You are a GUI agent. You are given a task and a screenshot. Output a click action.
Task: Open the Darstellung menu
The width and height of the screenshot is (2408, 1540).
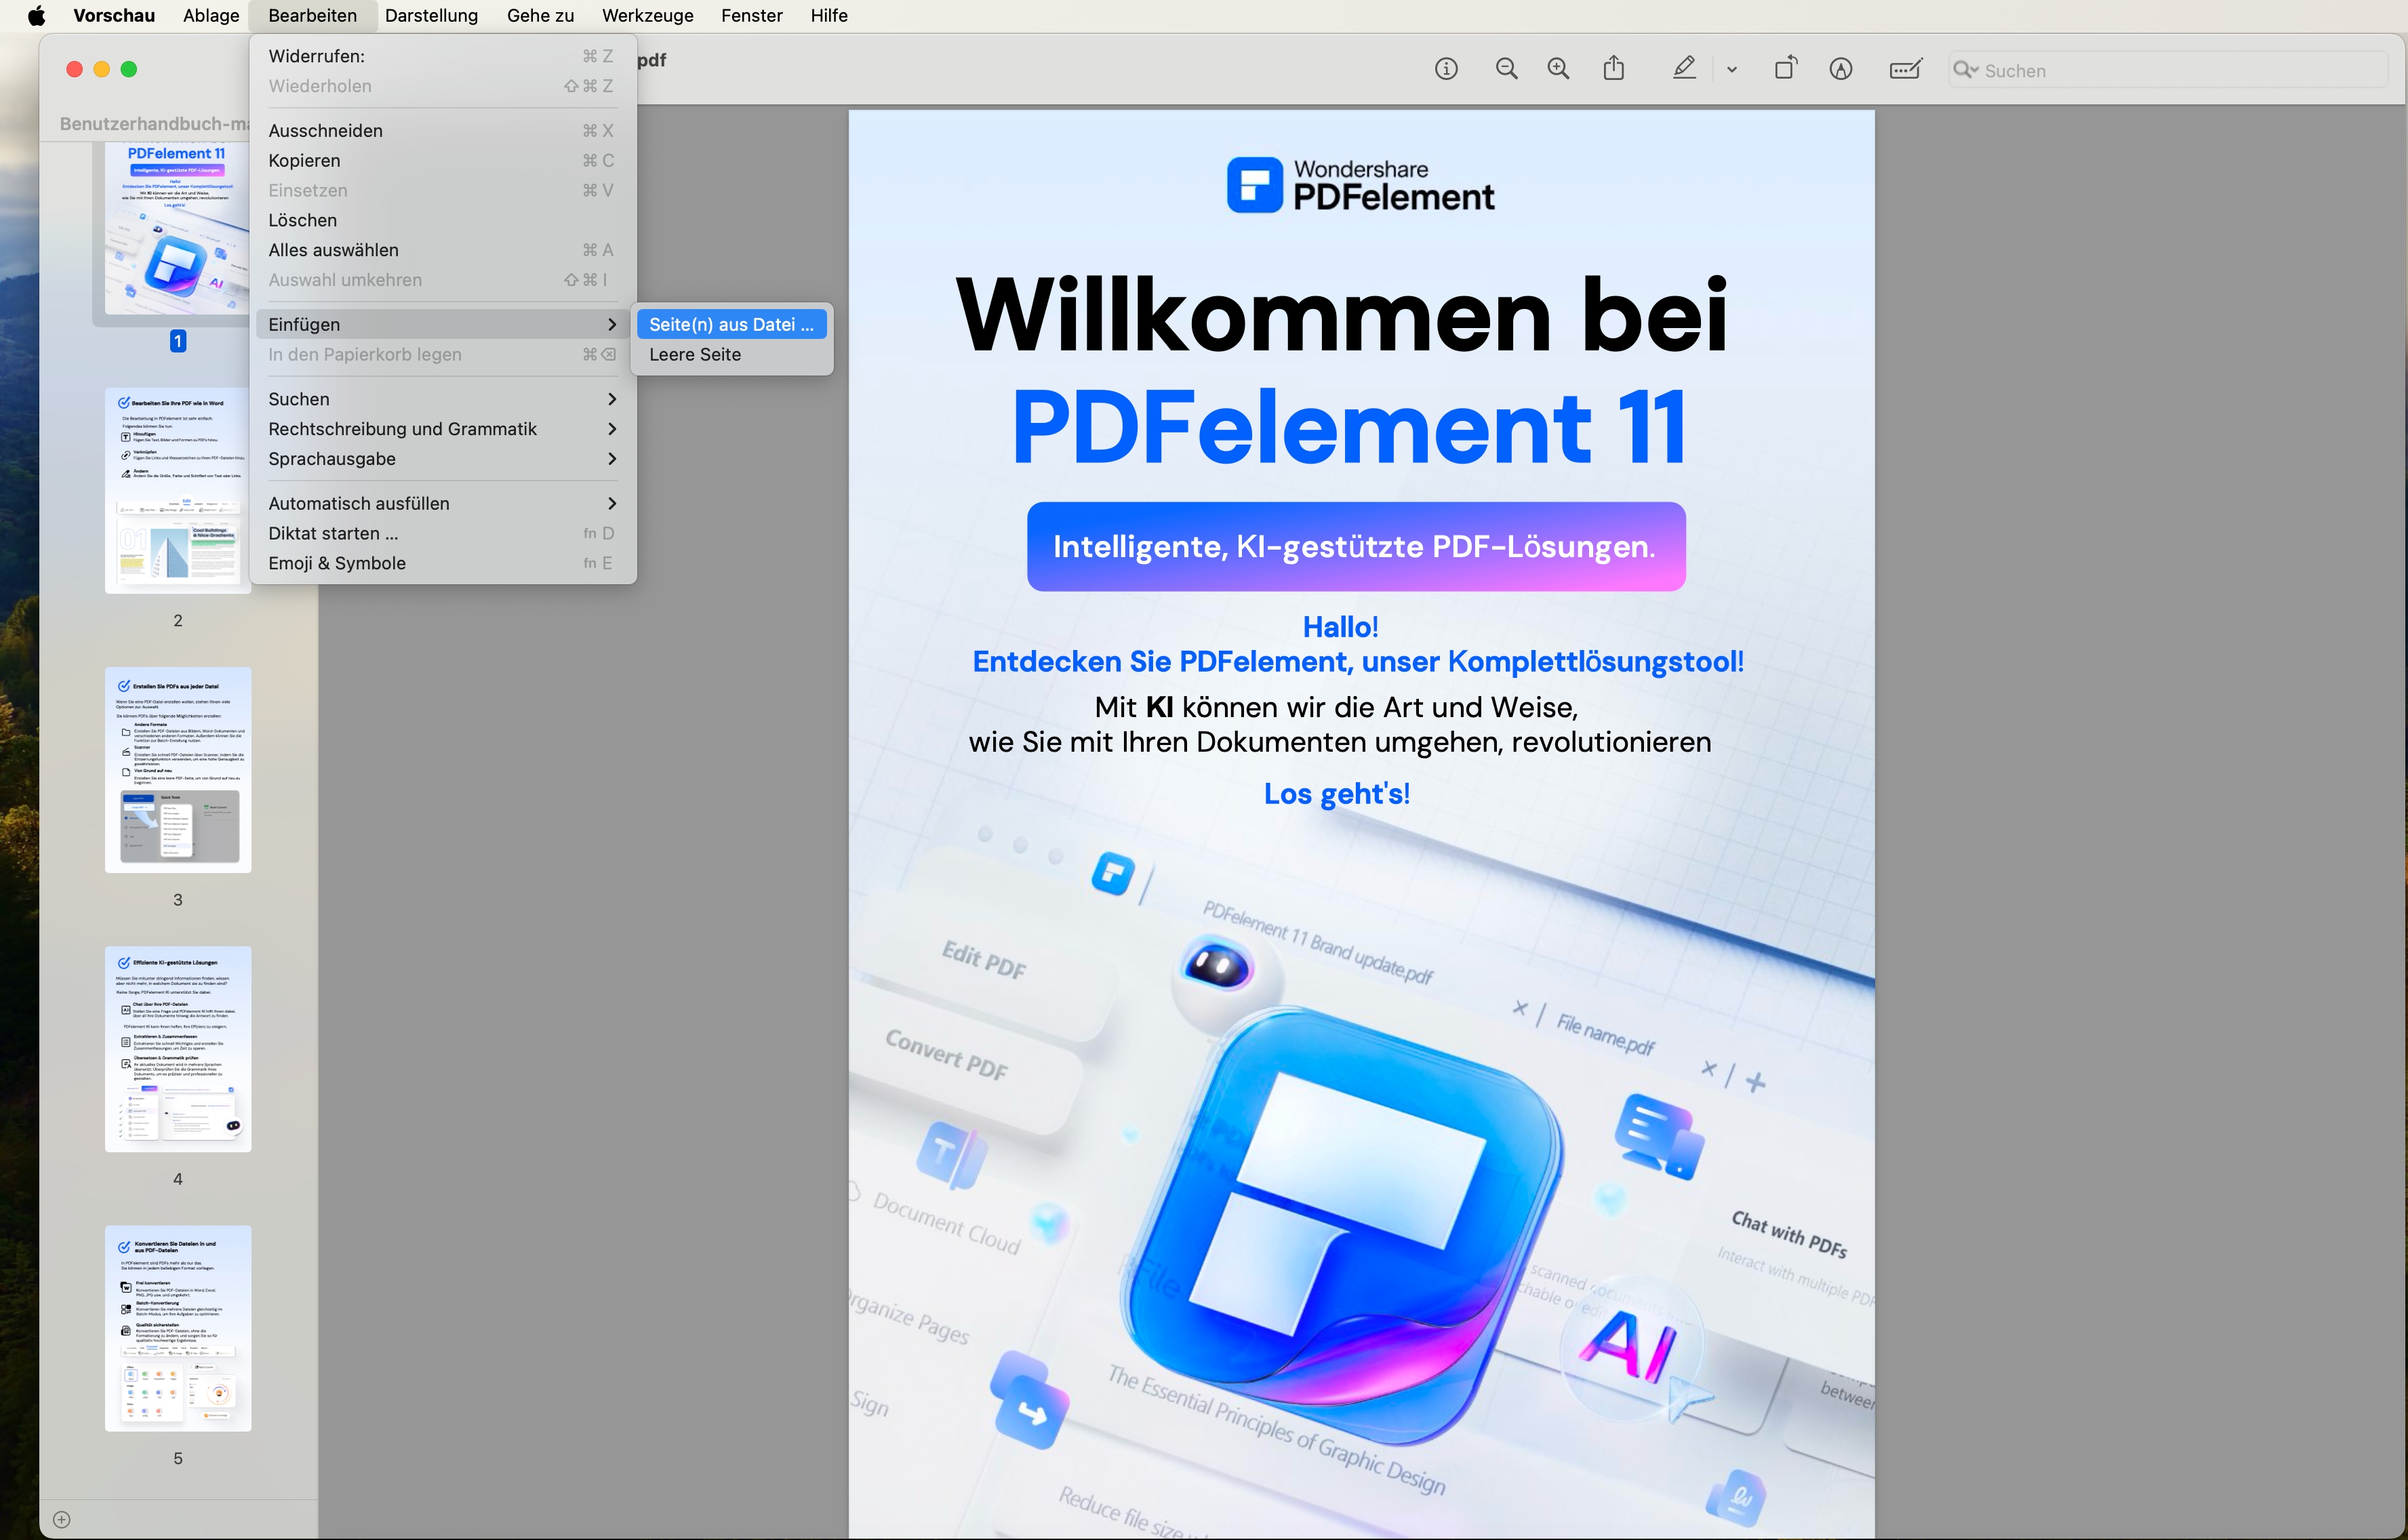click(x=431, y=15)
